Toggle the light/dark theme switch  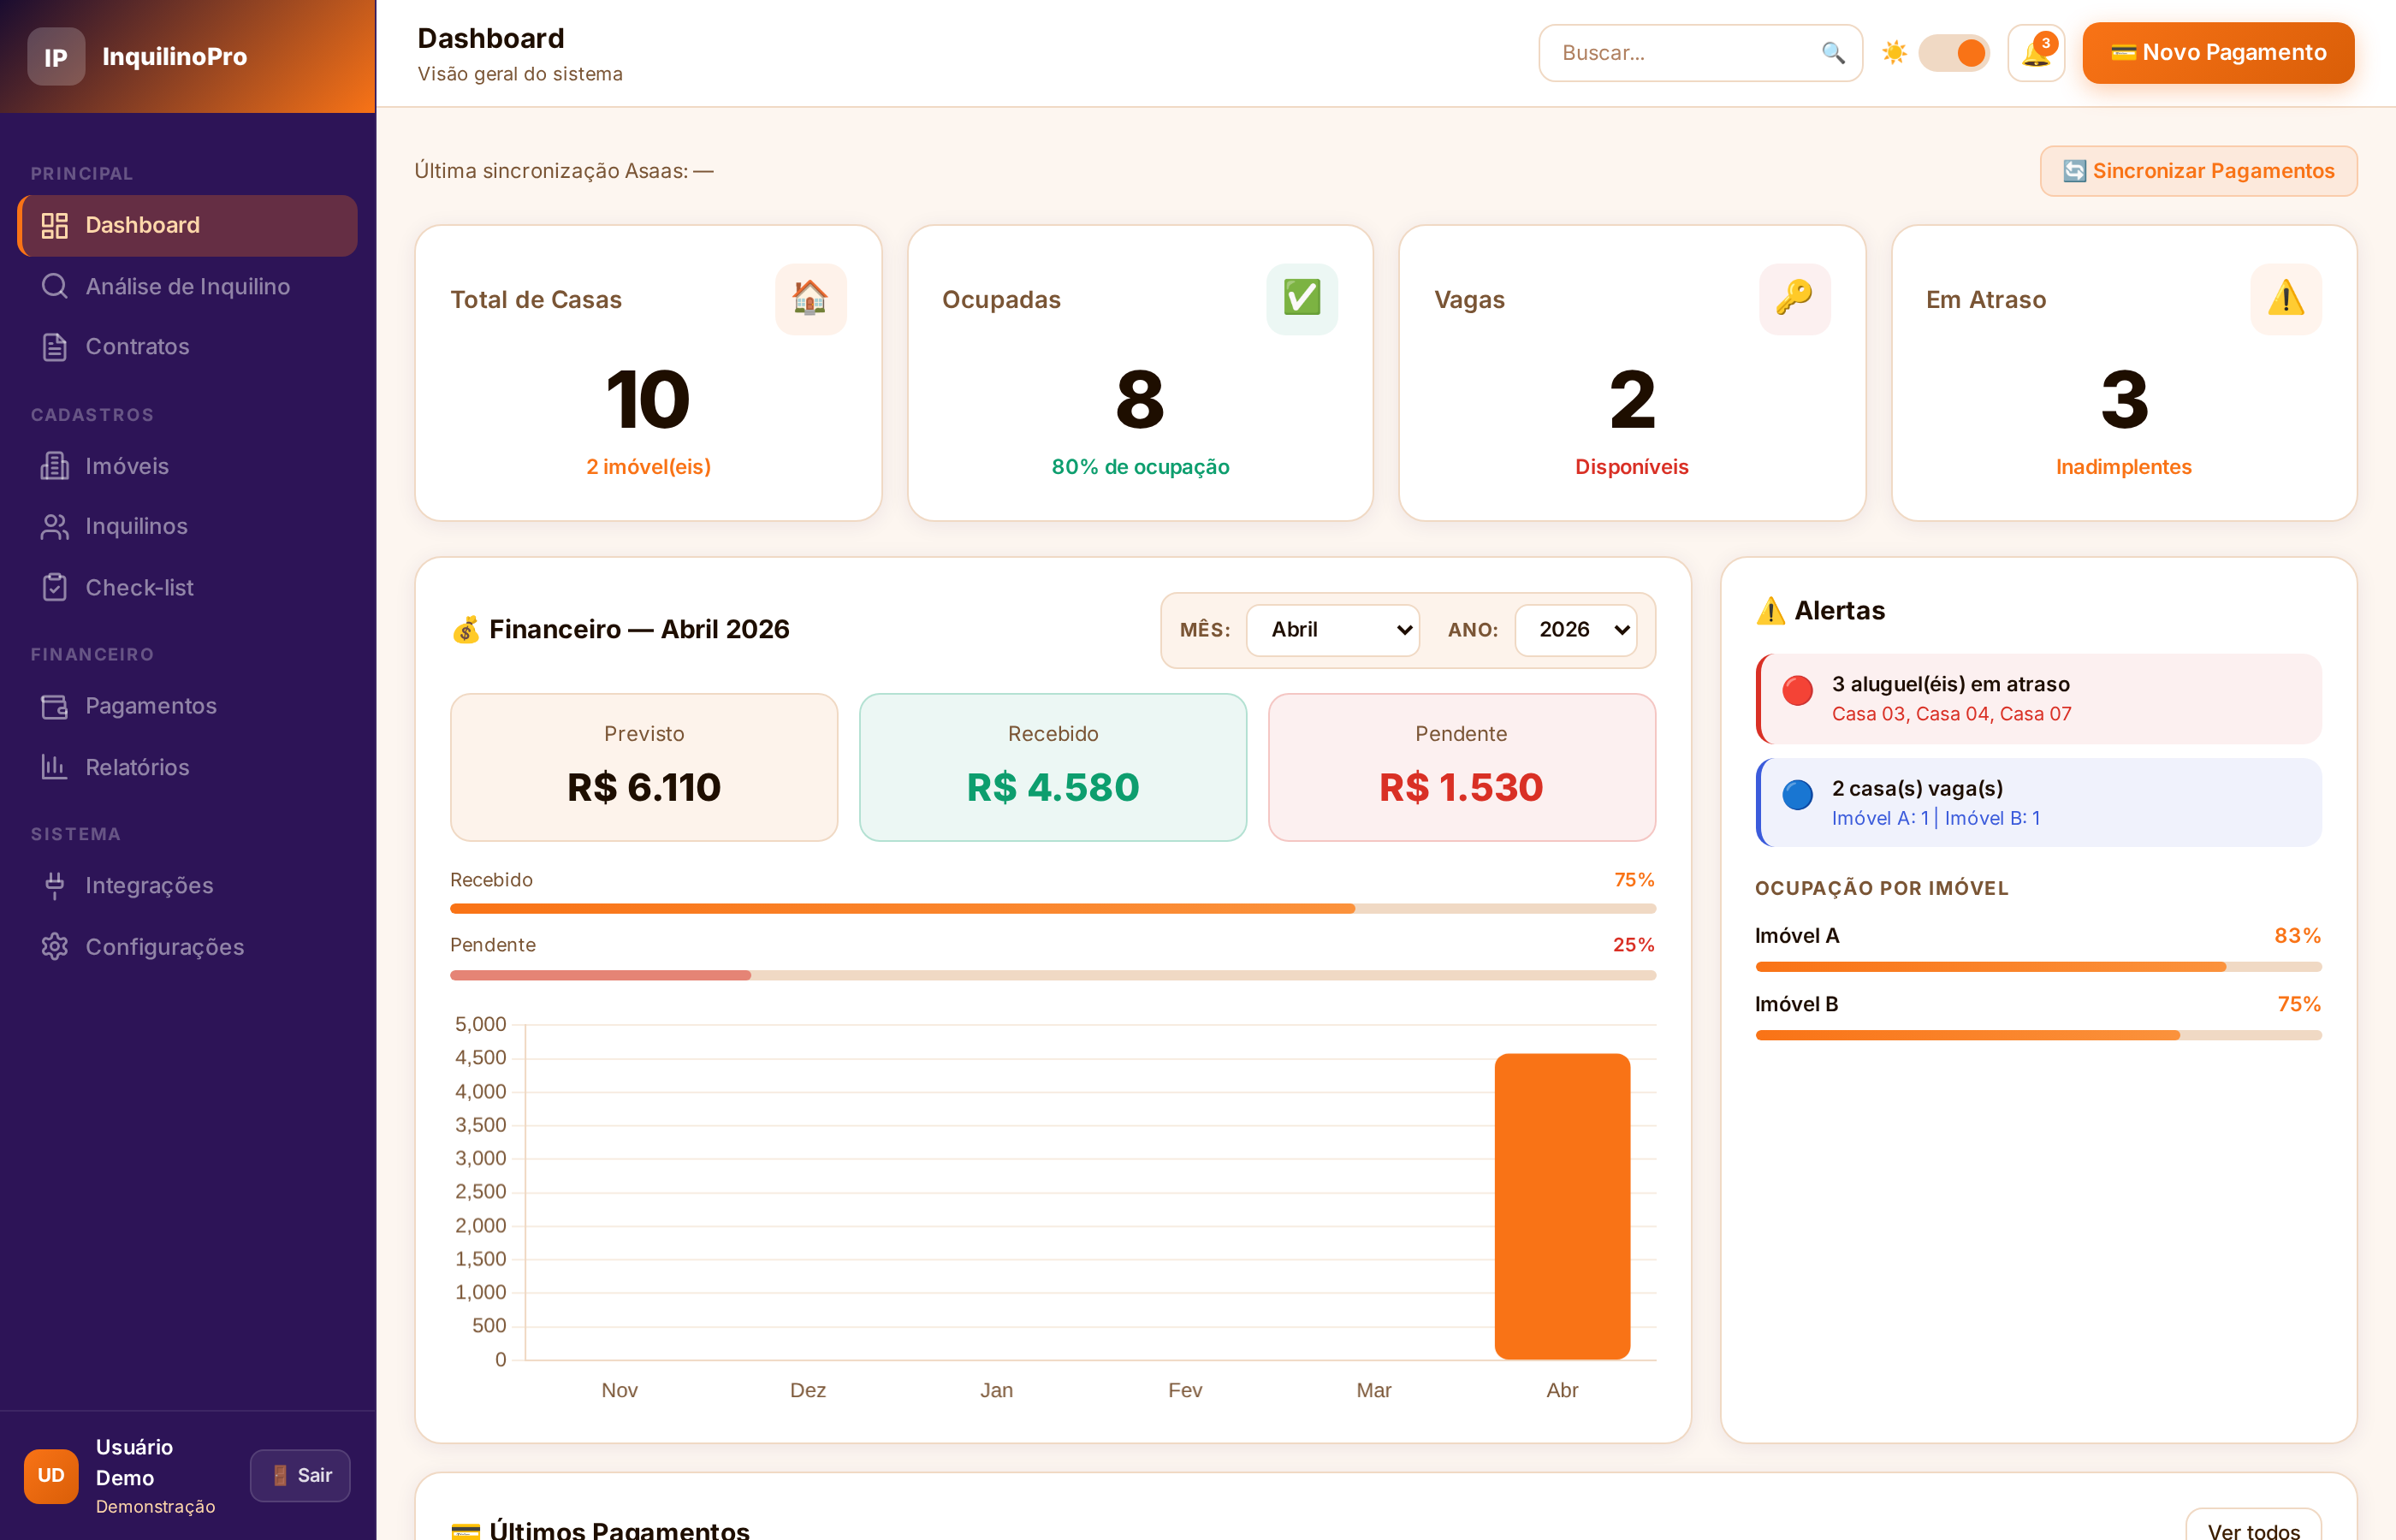coord(1954,52)
